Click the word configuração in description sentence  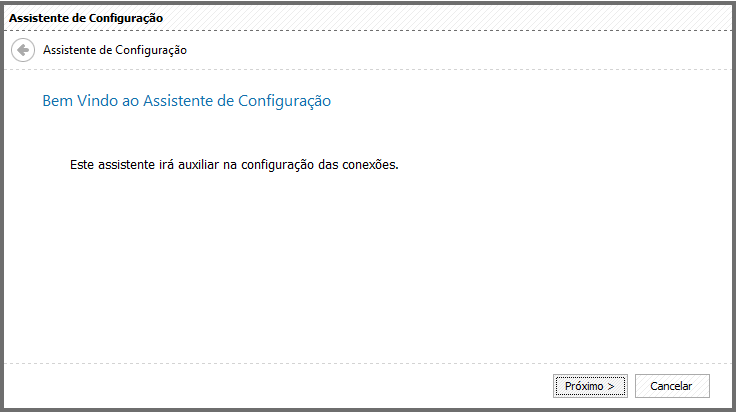coord(277,165)
